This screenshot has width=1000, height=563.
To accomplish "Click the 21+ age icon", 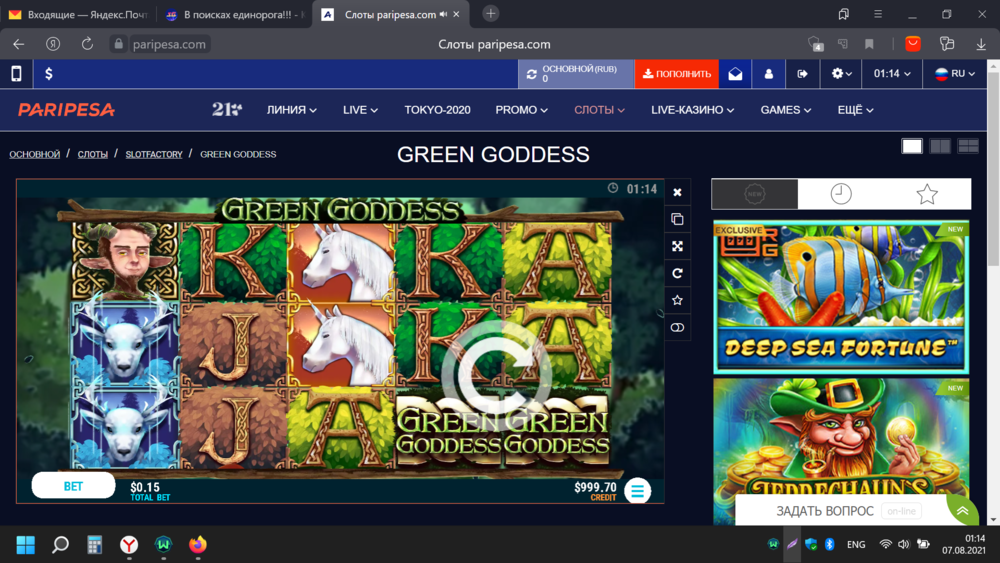I will tap(227, 110).
